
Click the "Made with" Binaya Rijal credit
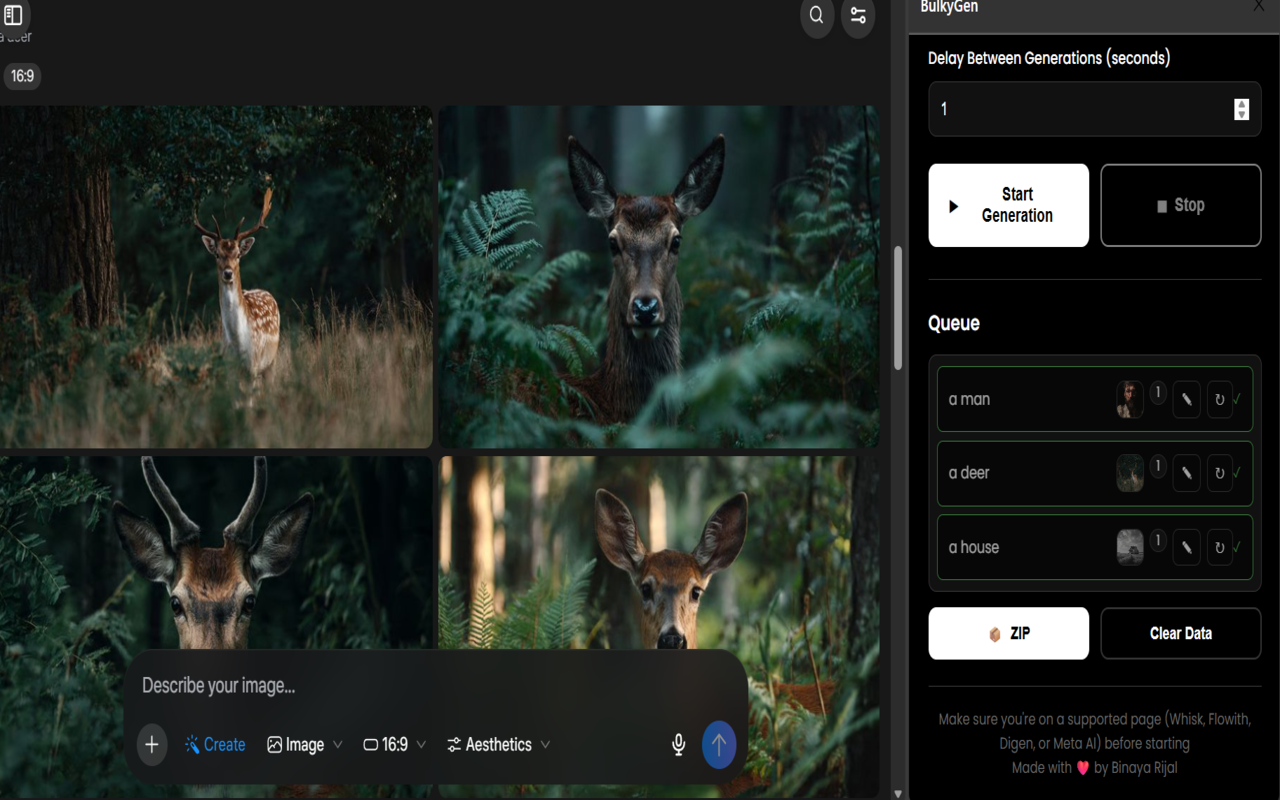[x=1094, y=768]
